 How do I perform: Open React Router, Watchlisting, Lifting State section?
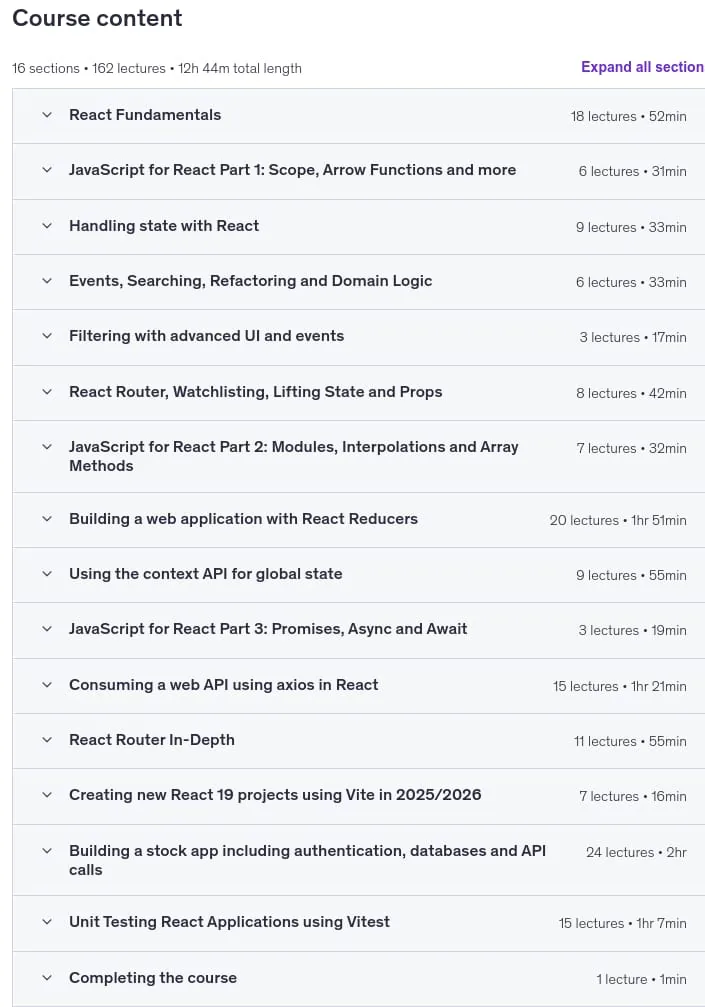pyautogui.click(x=47, y=392)
